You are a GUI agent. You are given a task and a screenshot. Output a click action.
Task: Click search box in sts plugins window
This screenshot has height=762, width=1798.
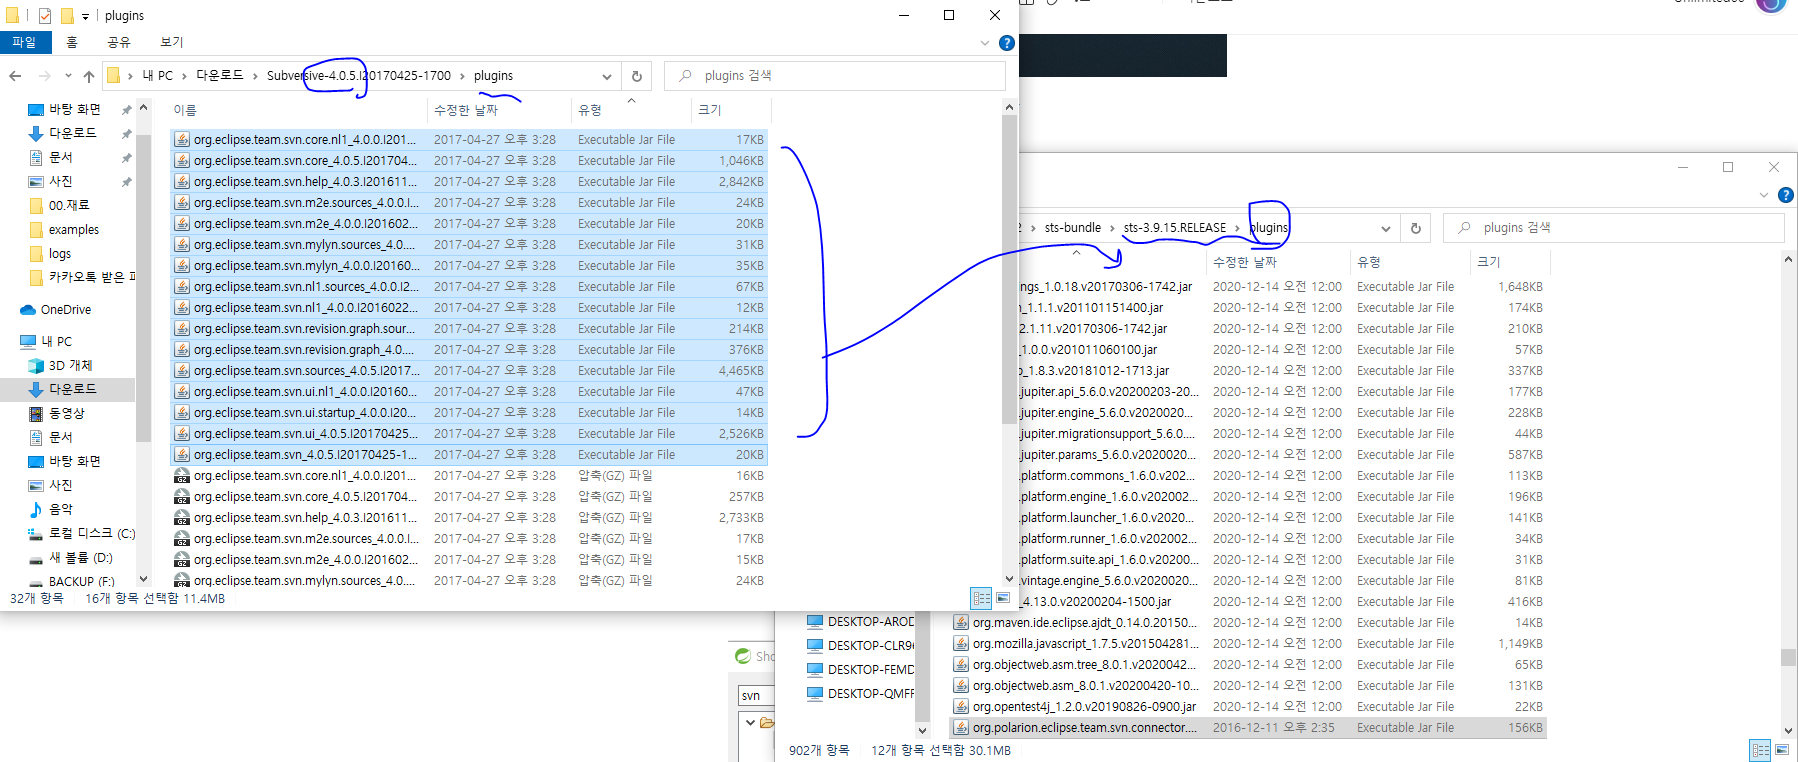pos(1614,228)
